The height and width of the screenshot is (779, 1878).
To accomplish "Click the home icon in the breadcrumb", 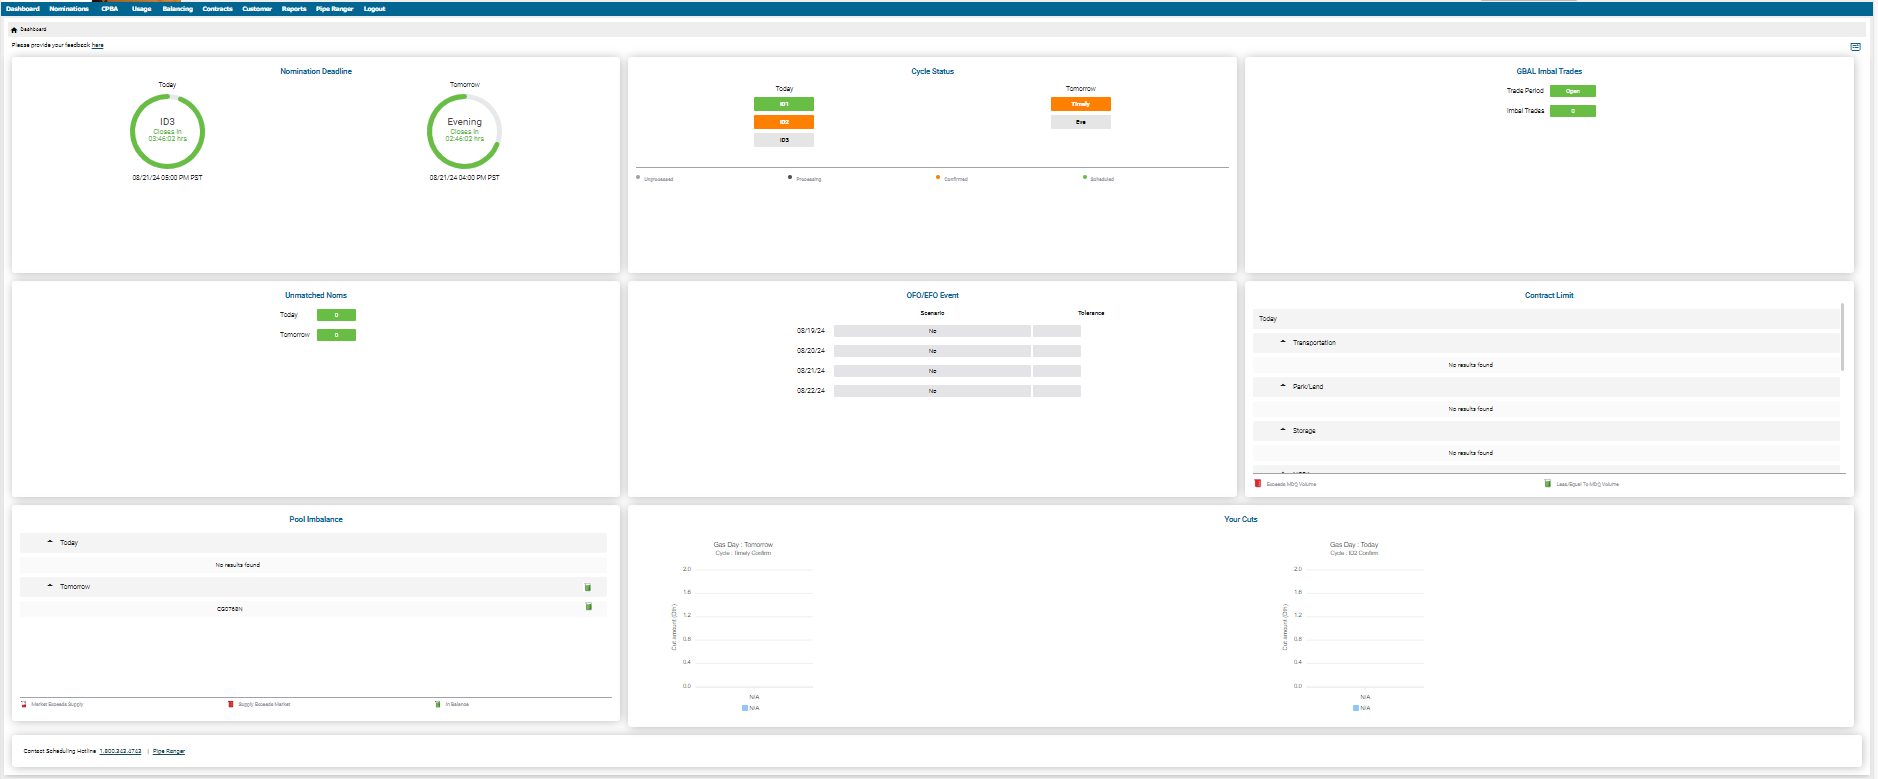I will 14,30.
